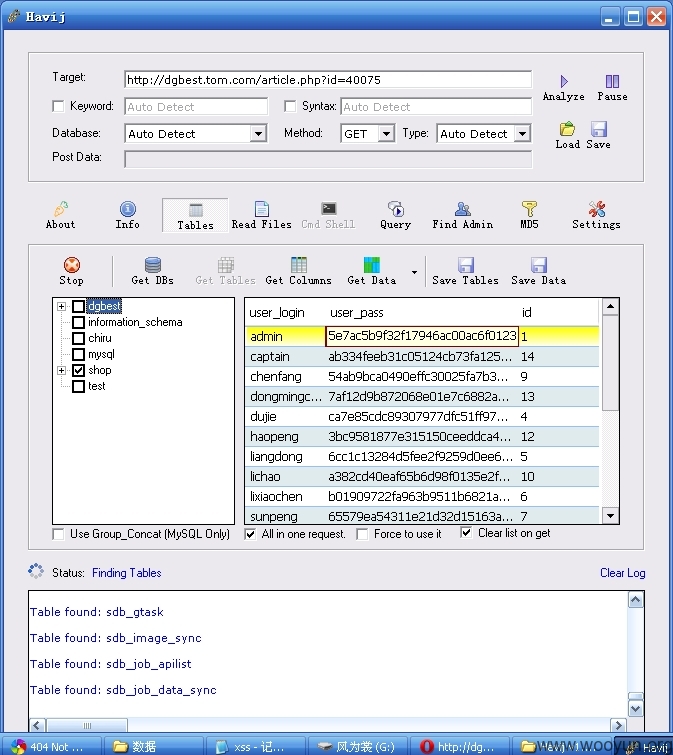673x755 pixels.
Task: Click the Analyze play icon
Action: [x=564, y=81]
